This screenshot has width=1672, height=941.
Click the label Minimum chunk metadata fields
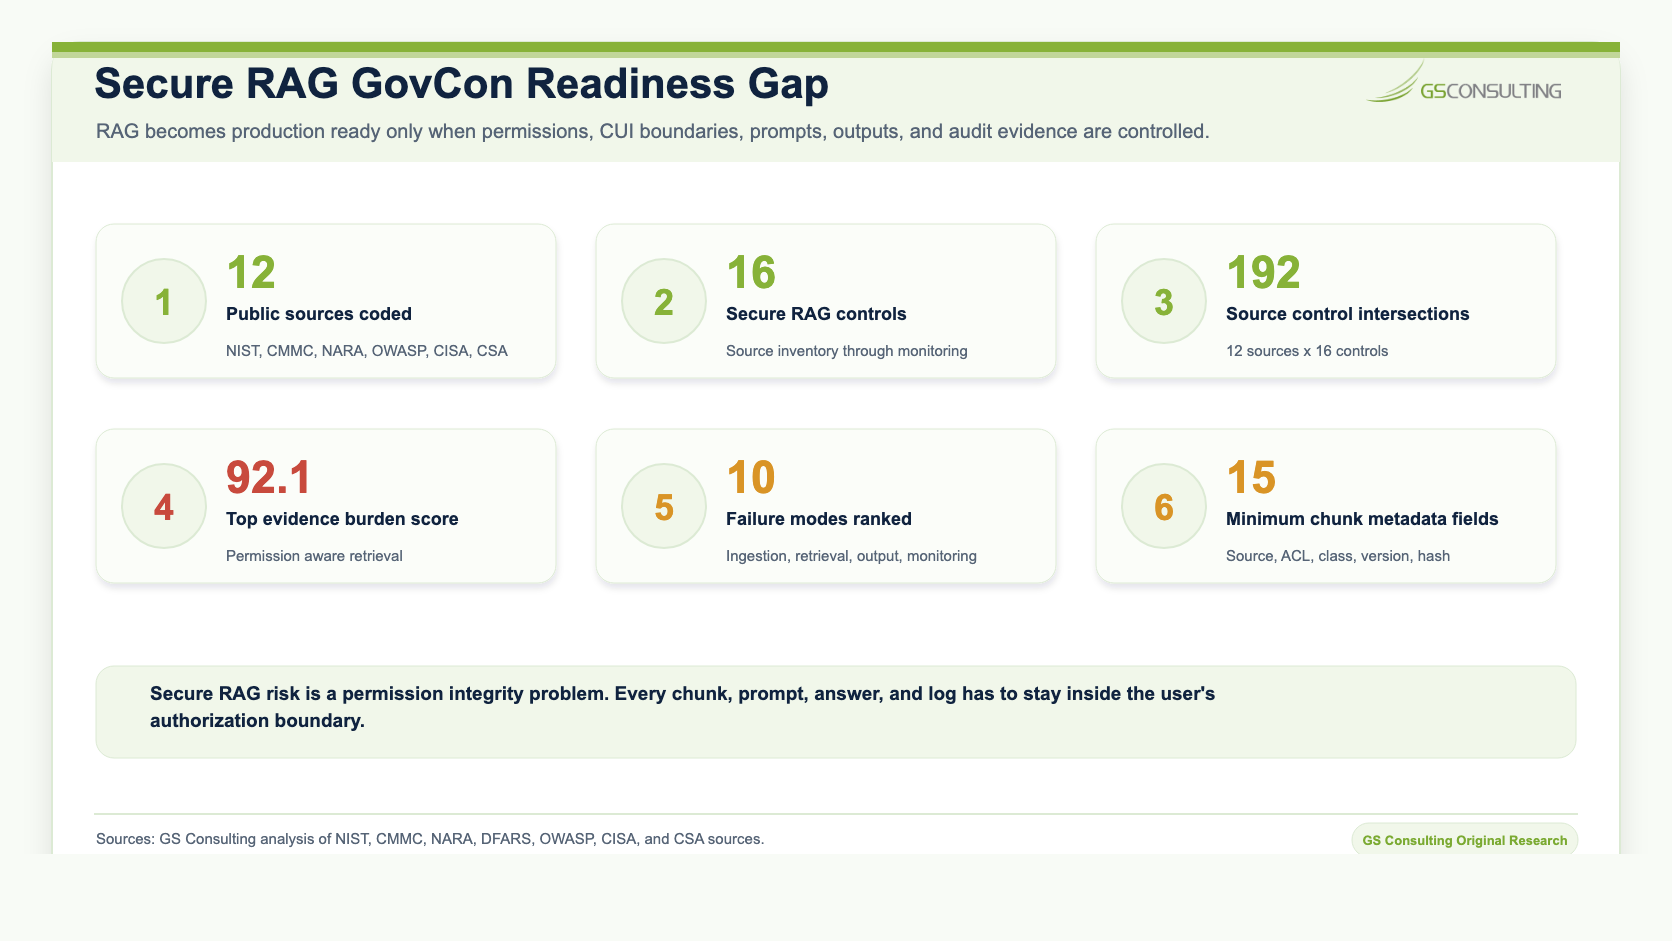coord(1362,519)
